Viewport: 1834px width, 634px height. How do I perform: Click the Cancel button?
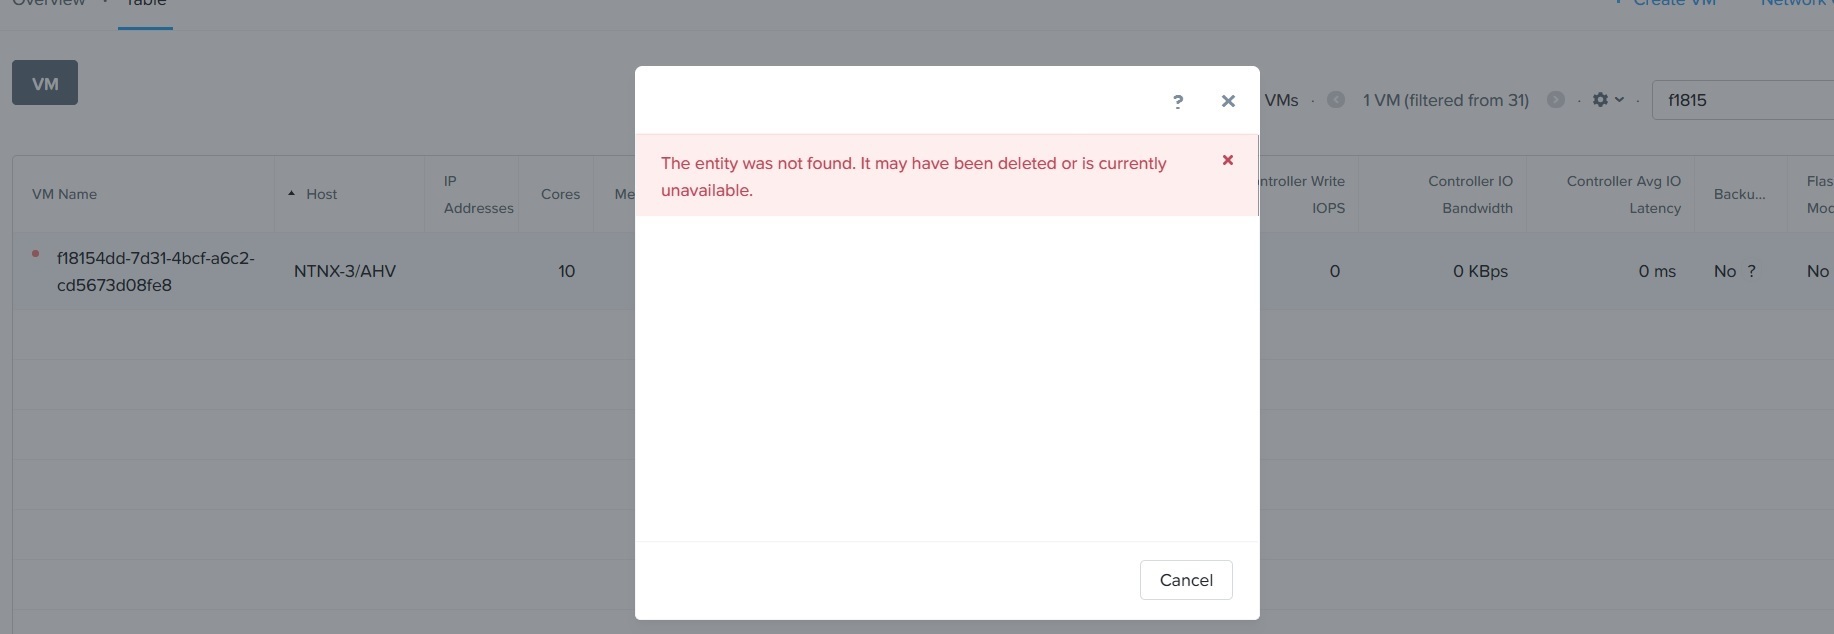click(1186, 580)
